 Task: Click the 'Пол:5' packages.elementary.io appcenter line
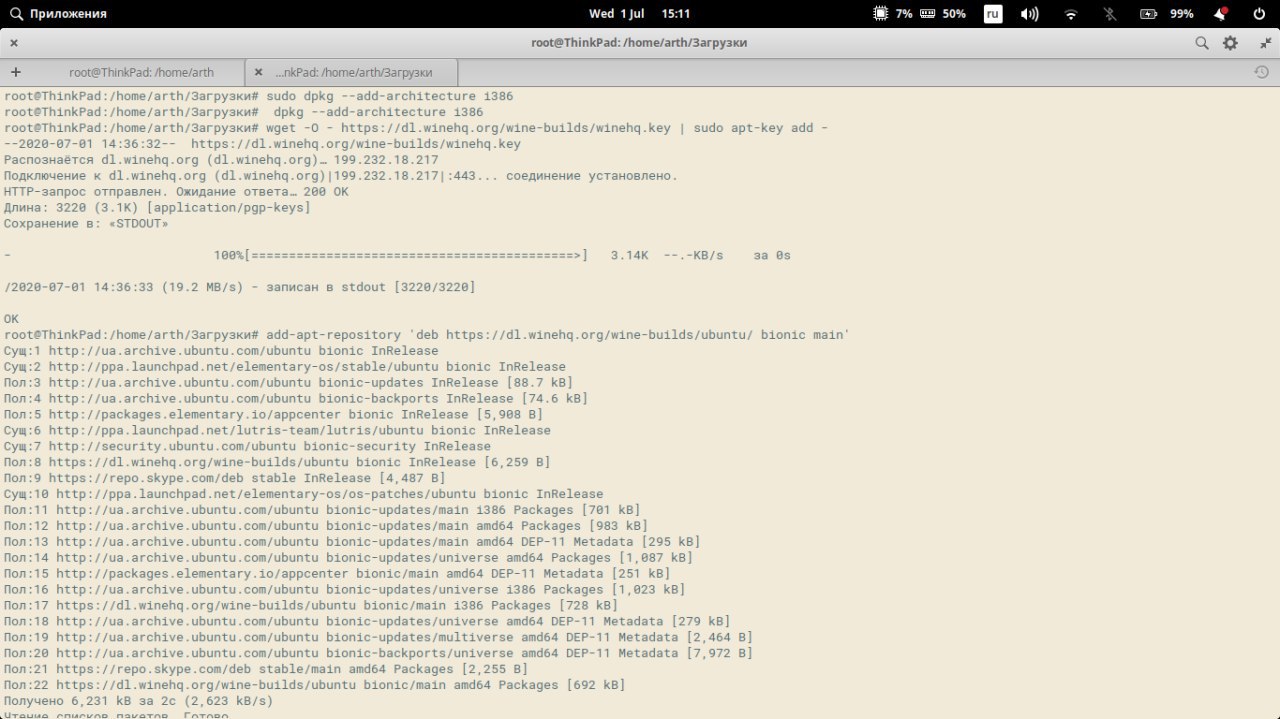coord(273,414)
